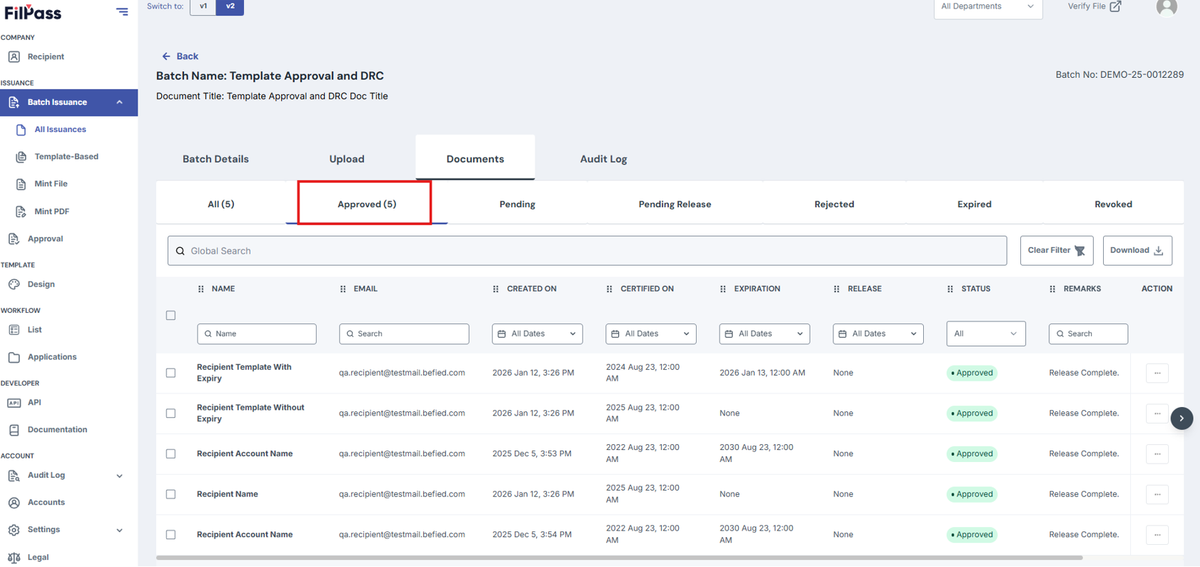Image resolution: width=1200 pixels, height=567 pixels.
Task: Switch to the Upload tab
Action: 347,159
